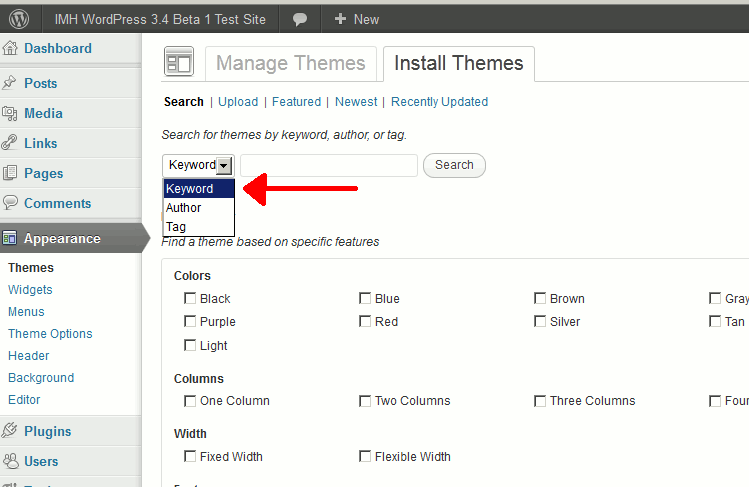
Task: Click the Links chain icon
Action: click(9, 143)
